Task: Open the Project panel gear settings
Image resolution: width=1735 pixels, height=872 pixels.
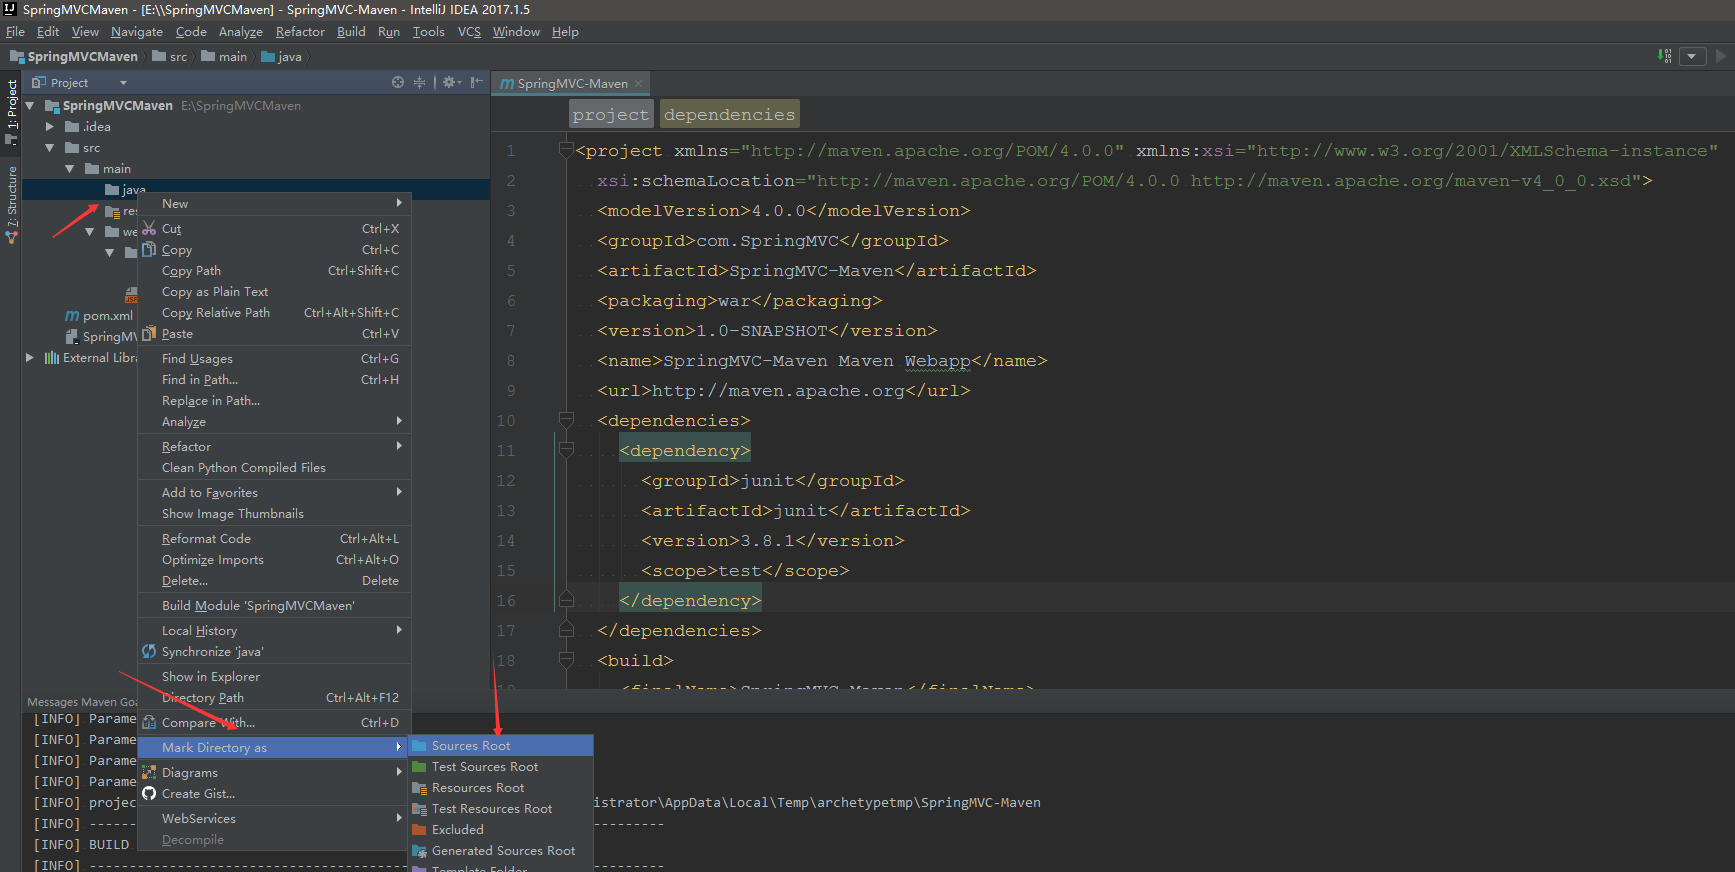Action: pyautogui.click(x=451, y=82)
